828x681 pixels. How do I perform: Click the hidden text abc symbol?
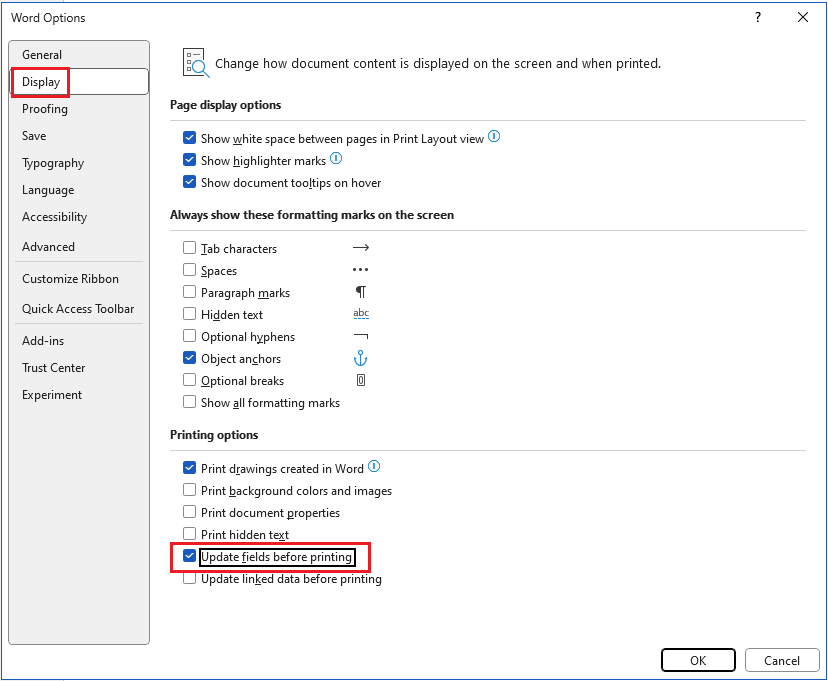point(361,314)
